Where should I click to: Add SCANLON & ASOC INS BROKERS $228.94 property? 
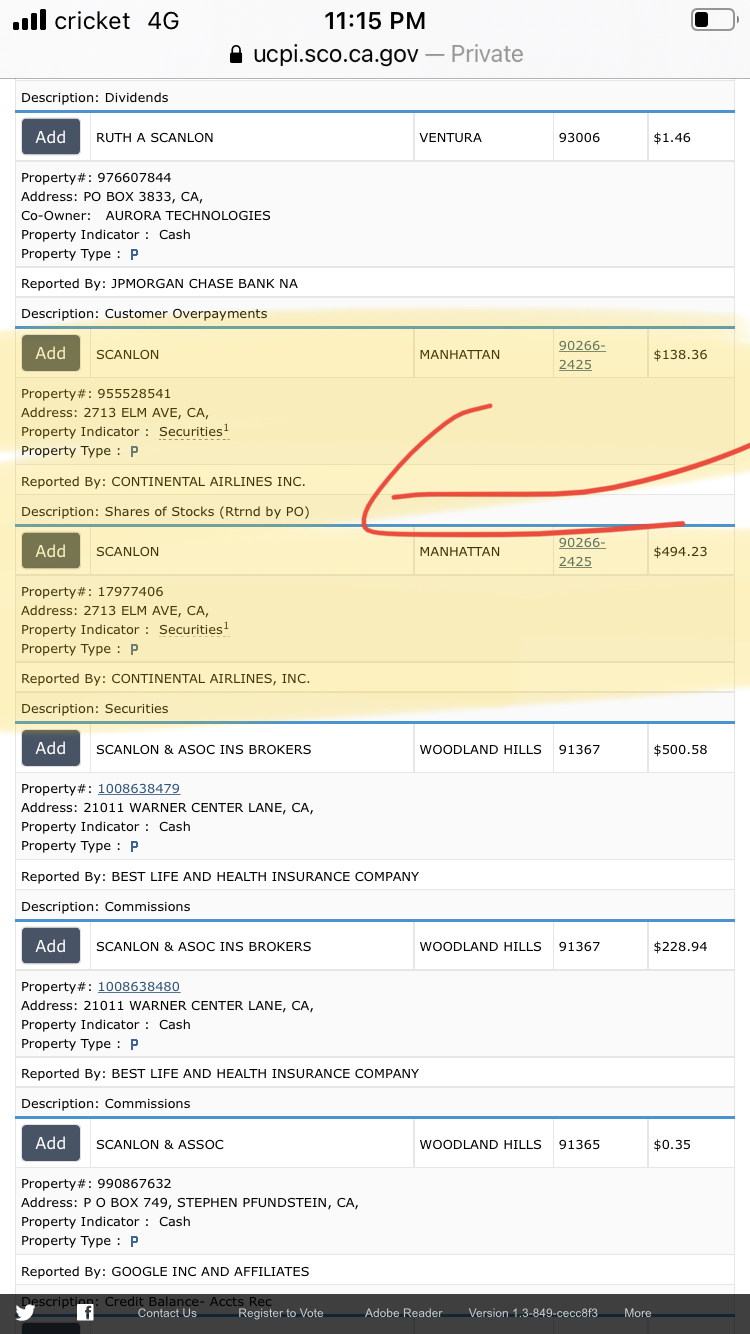[51, 946]
